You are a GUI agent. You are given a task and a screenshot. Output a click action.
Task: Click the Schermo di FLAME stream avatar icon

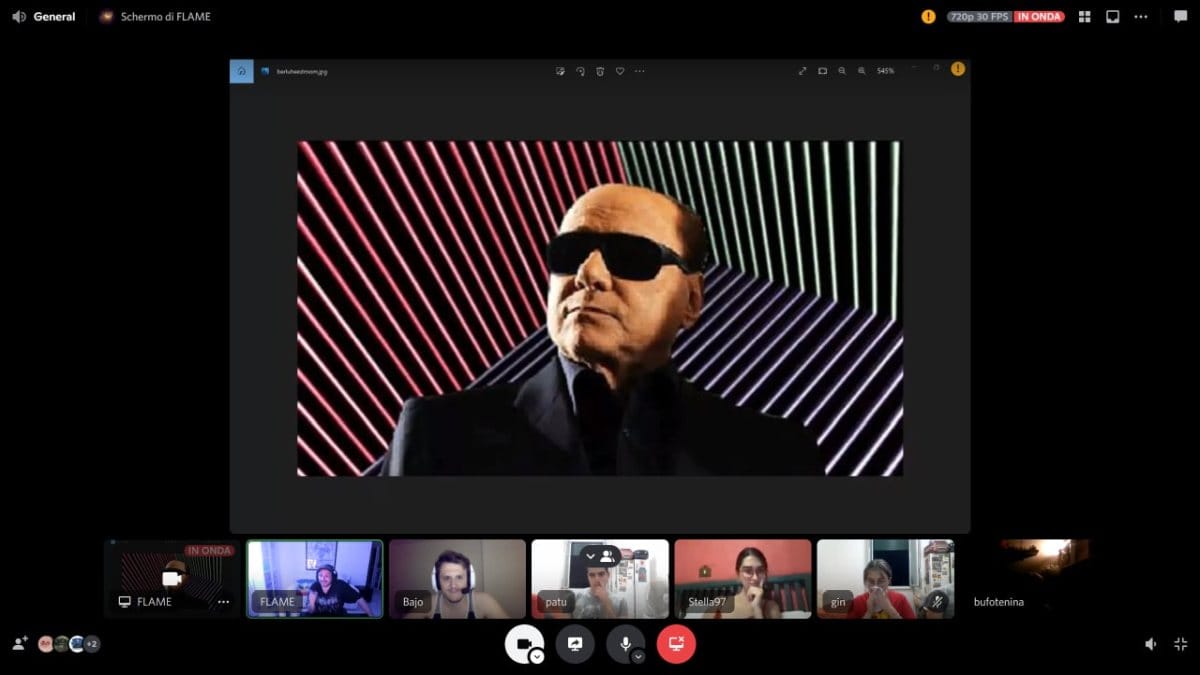[x=107, y=16]
